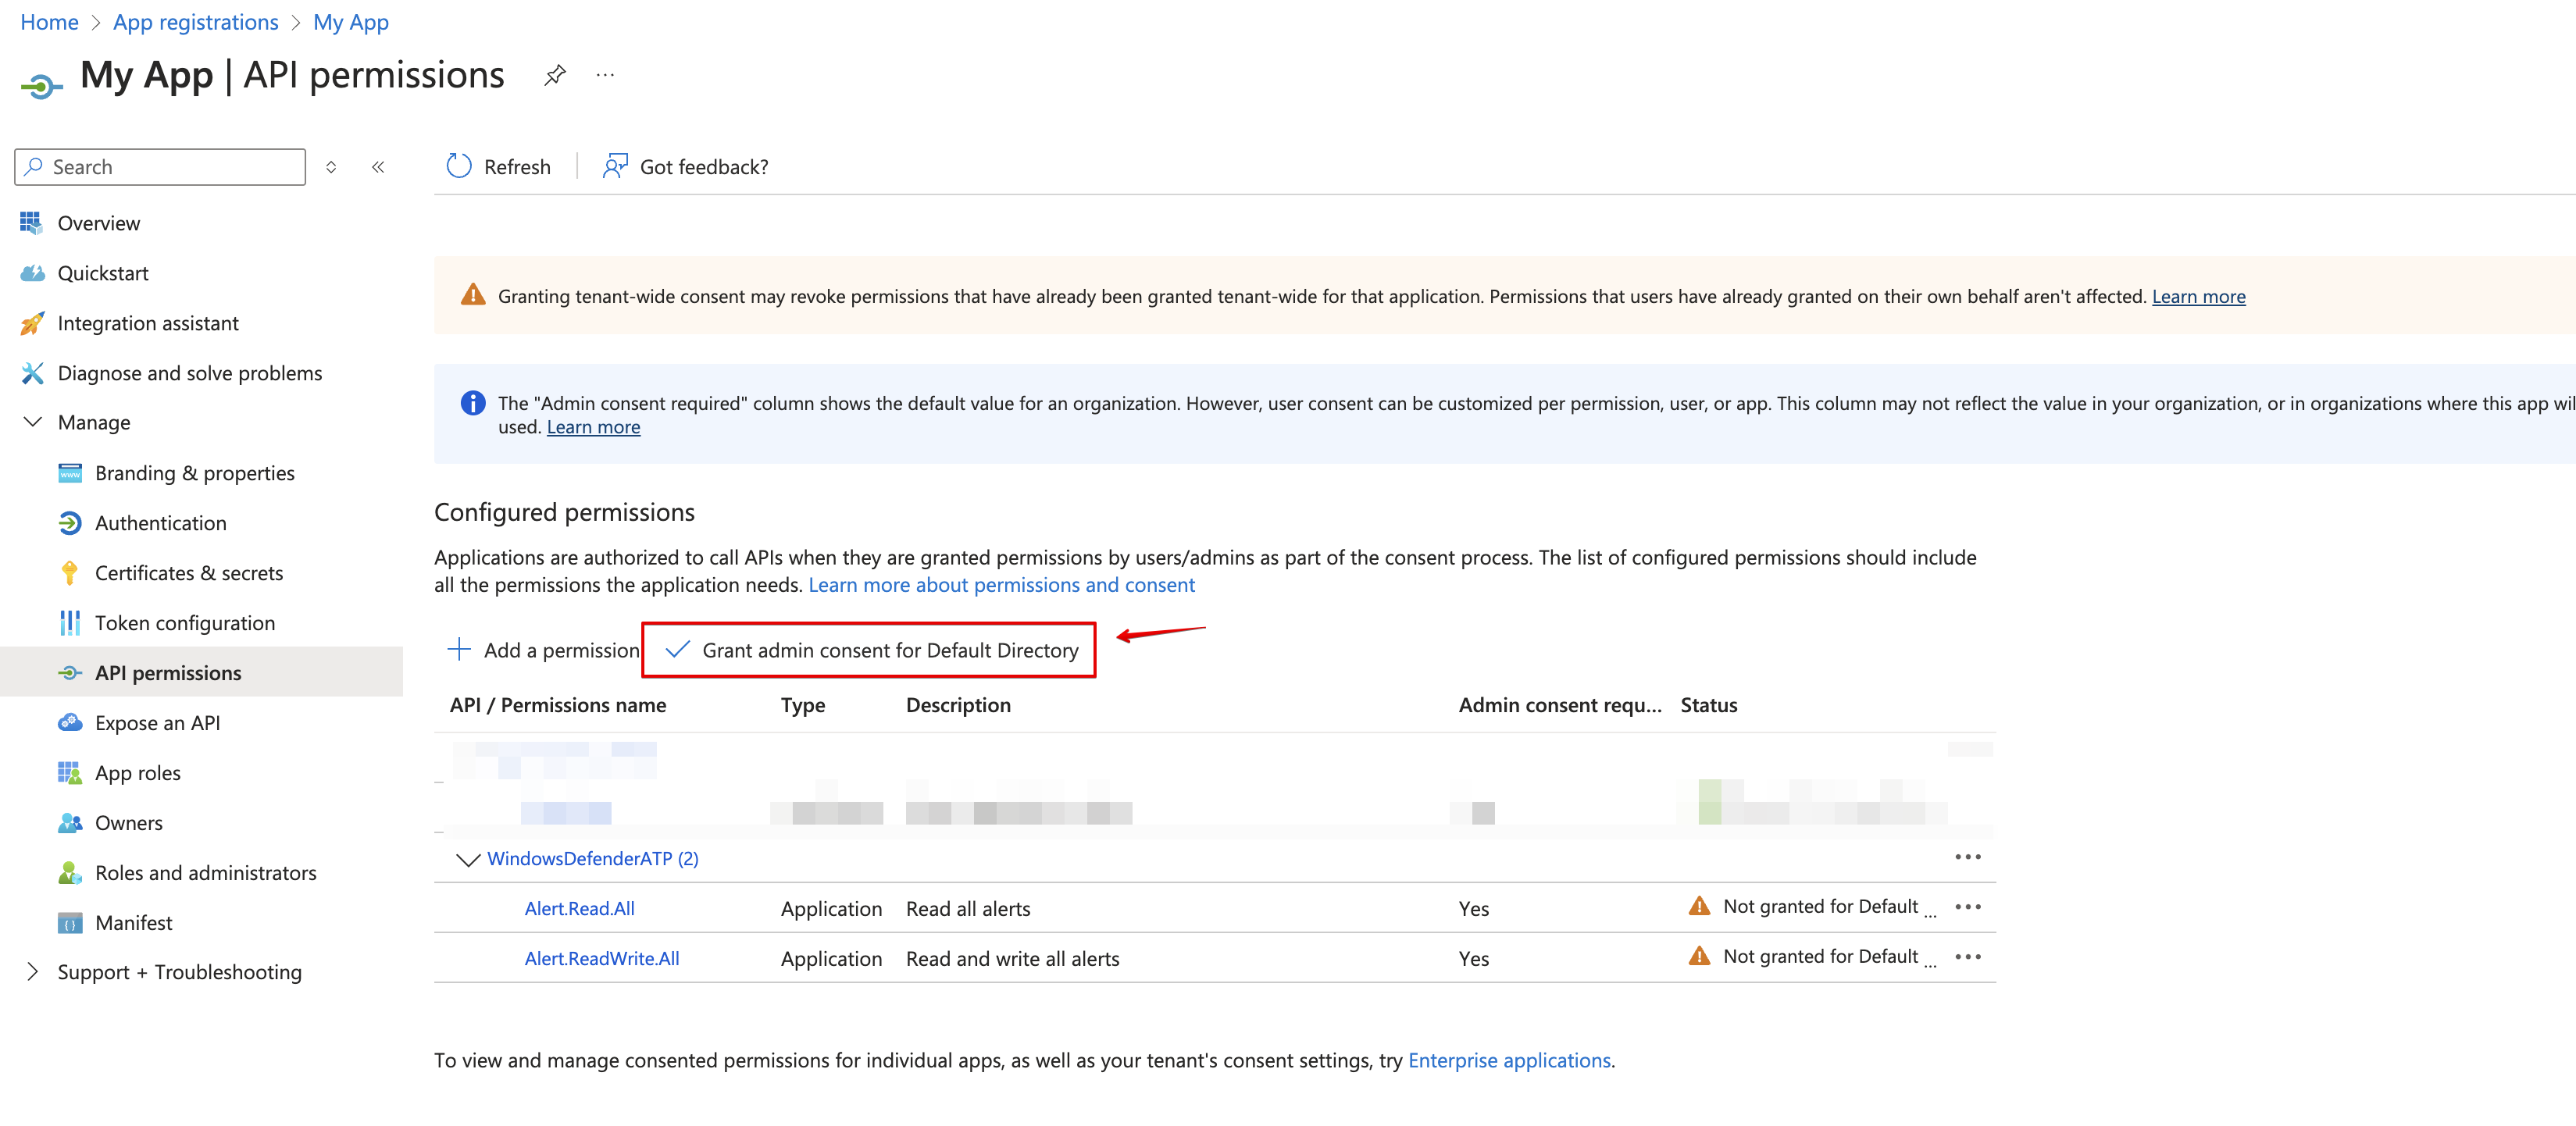This screenshot has width=2576, height=1126.
Task: Open the Manifest editor
Action: (133, 922)
